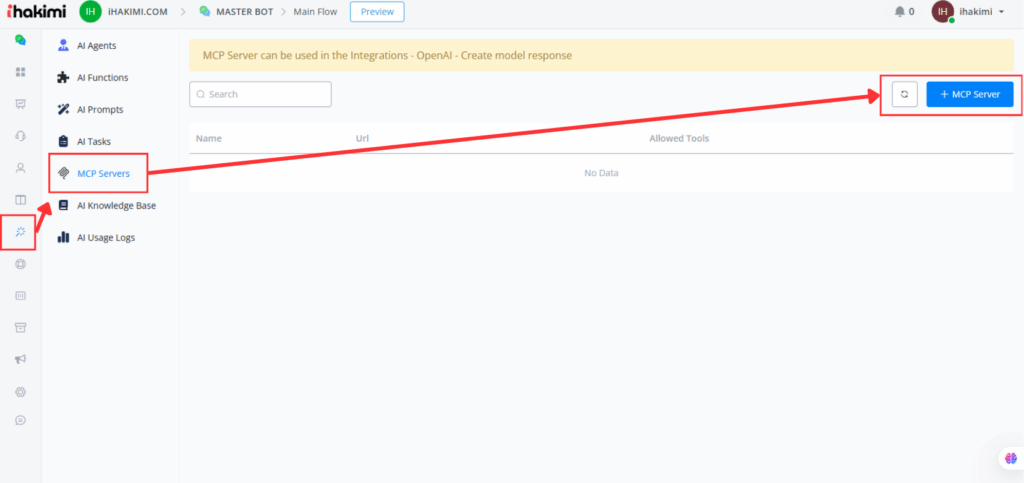Click the archive box icon in left rail

tap(20, 327)
